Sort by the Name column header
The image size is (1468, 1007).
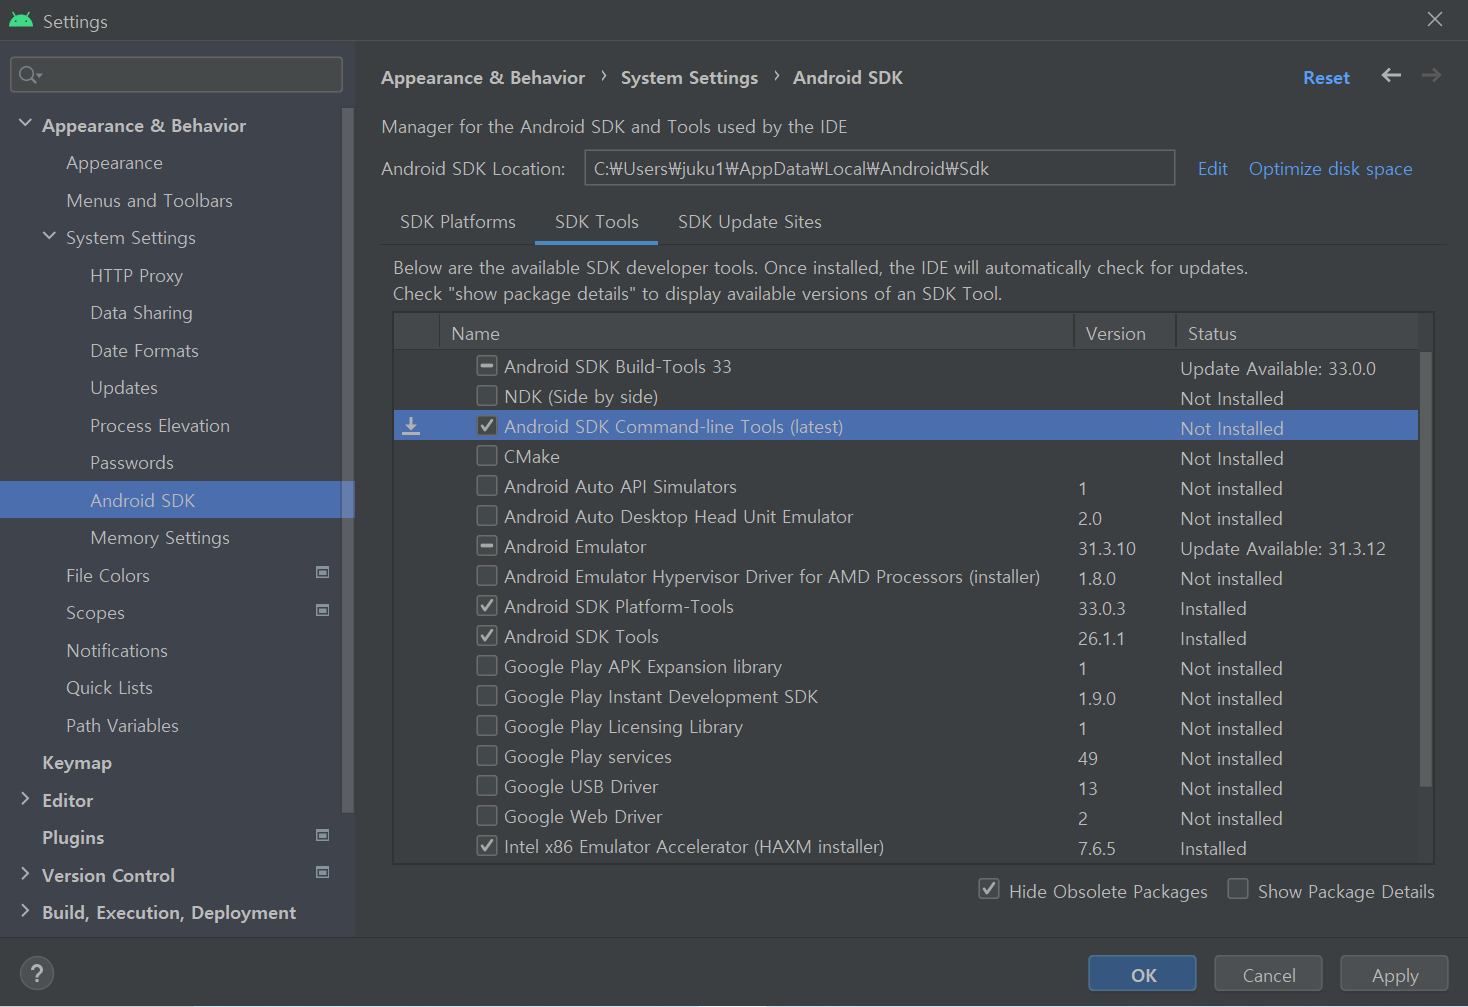(x=756, y=333)
